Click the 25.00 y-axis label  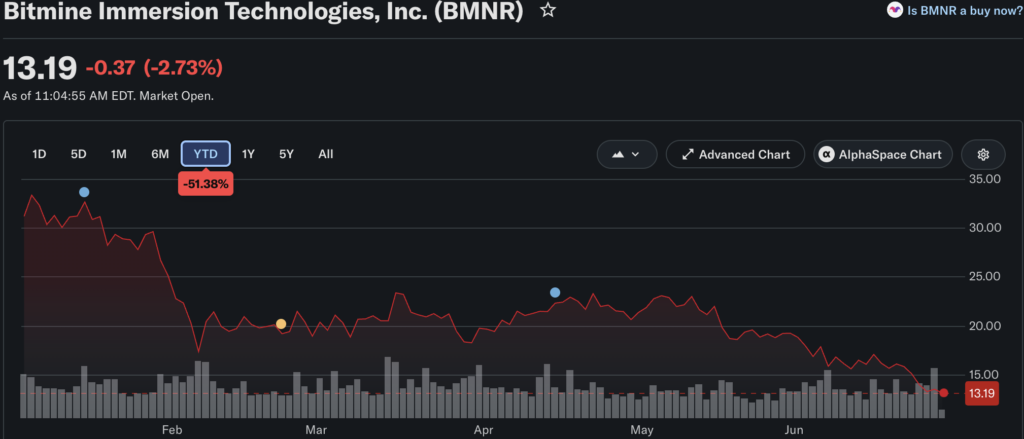[987, 277]
